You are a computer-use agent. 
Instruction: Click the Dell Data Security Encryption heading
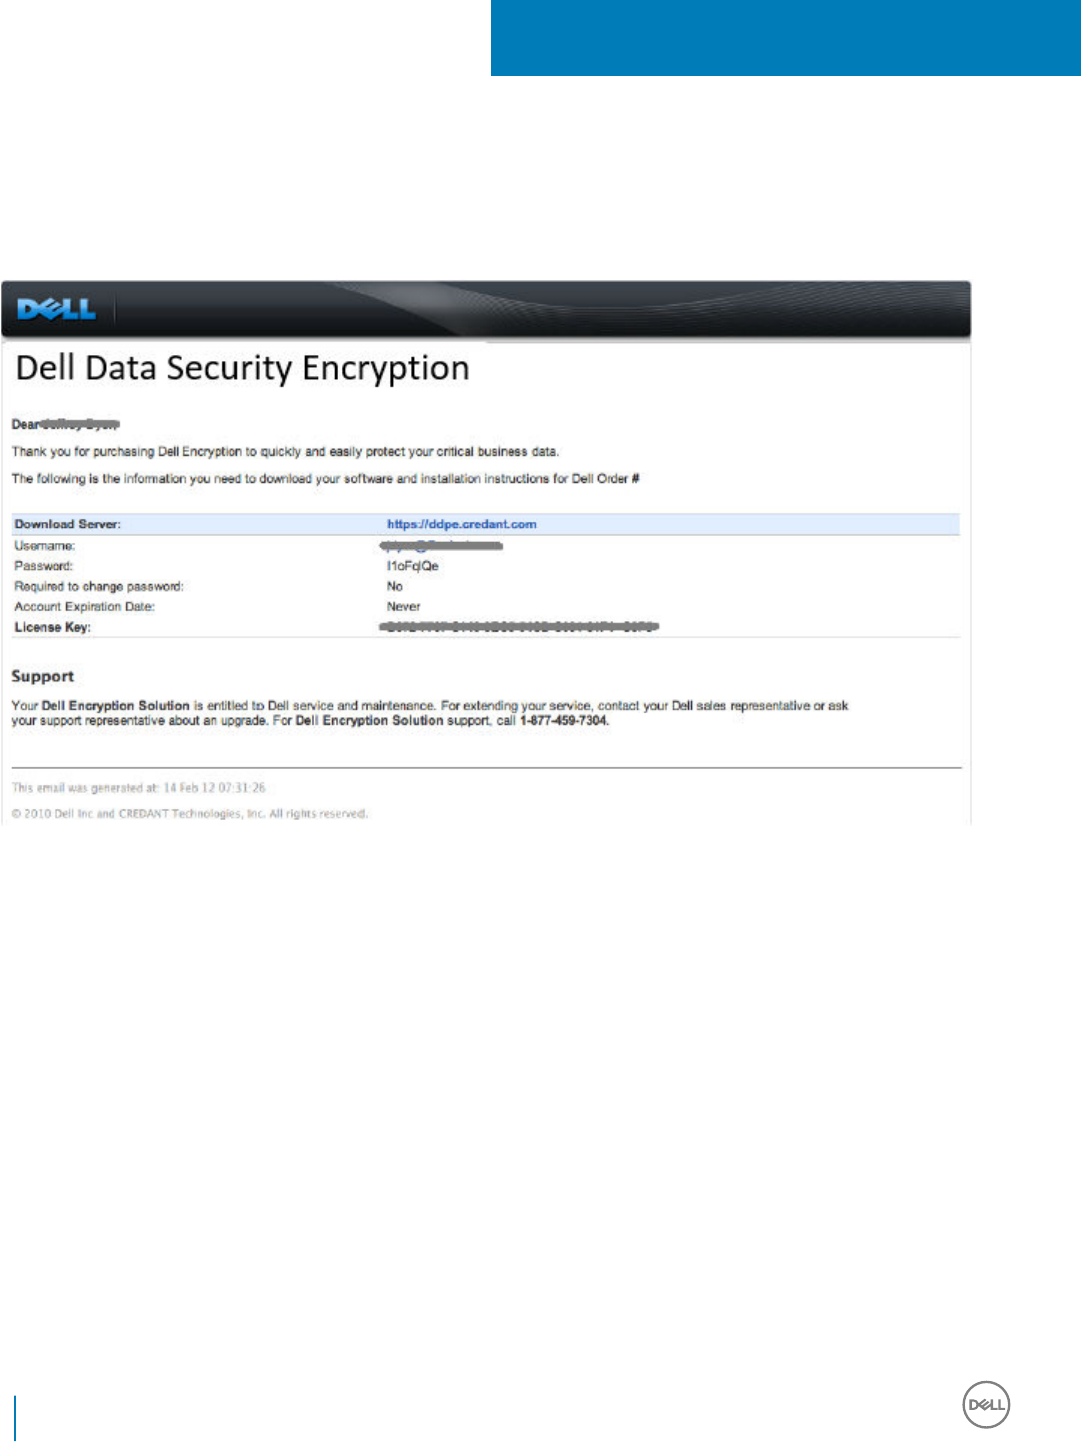pyautogui.click(x=243, y=368)
